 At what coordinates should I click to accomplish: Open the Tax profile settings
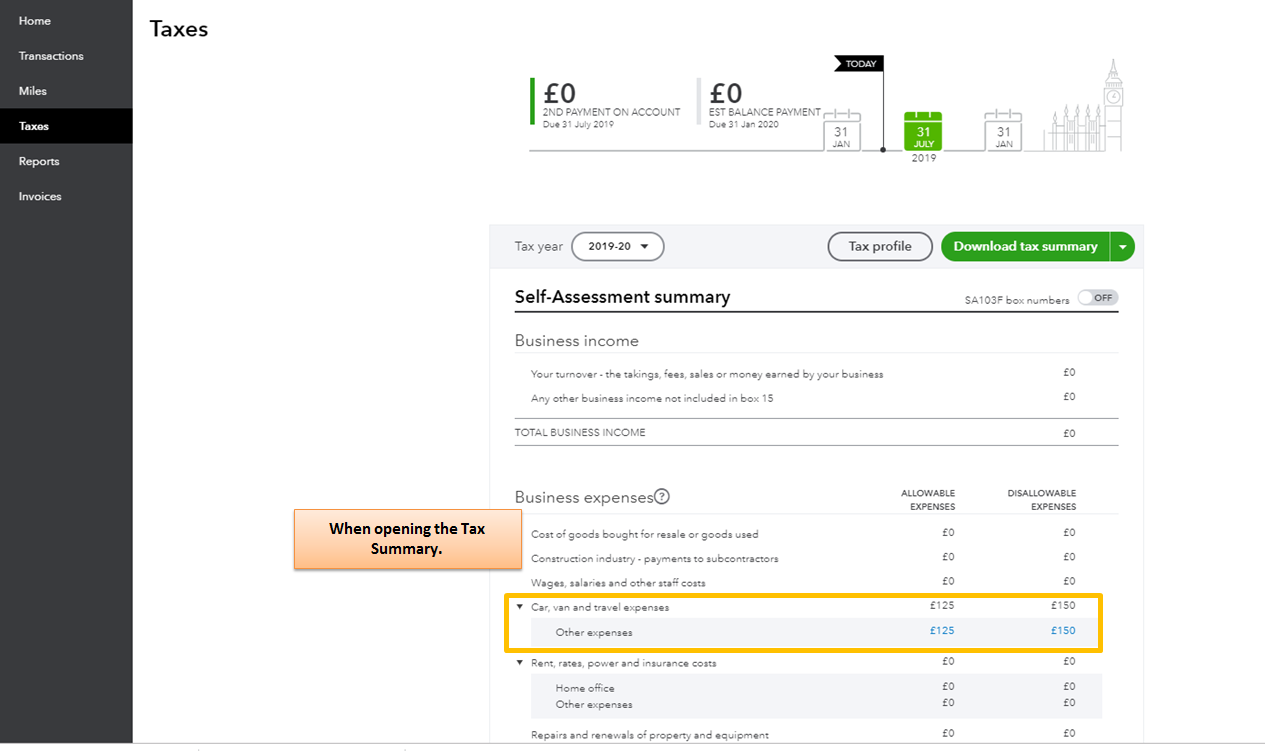tap(879, 246)
